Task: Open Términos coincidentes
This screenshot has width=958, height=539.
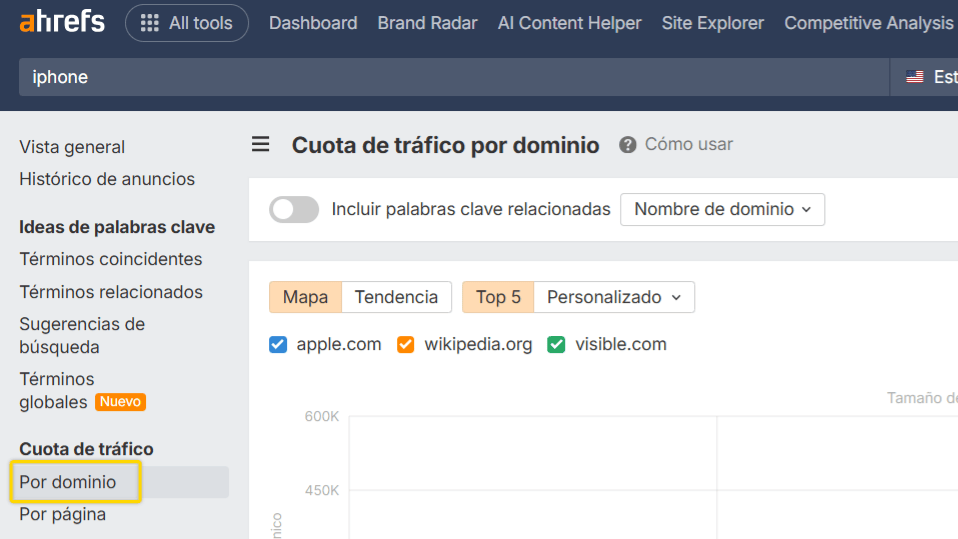Action: pyautogui.click(x=111, y=259)
